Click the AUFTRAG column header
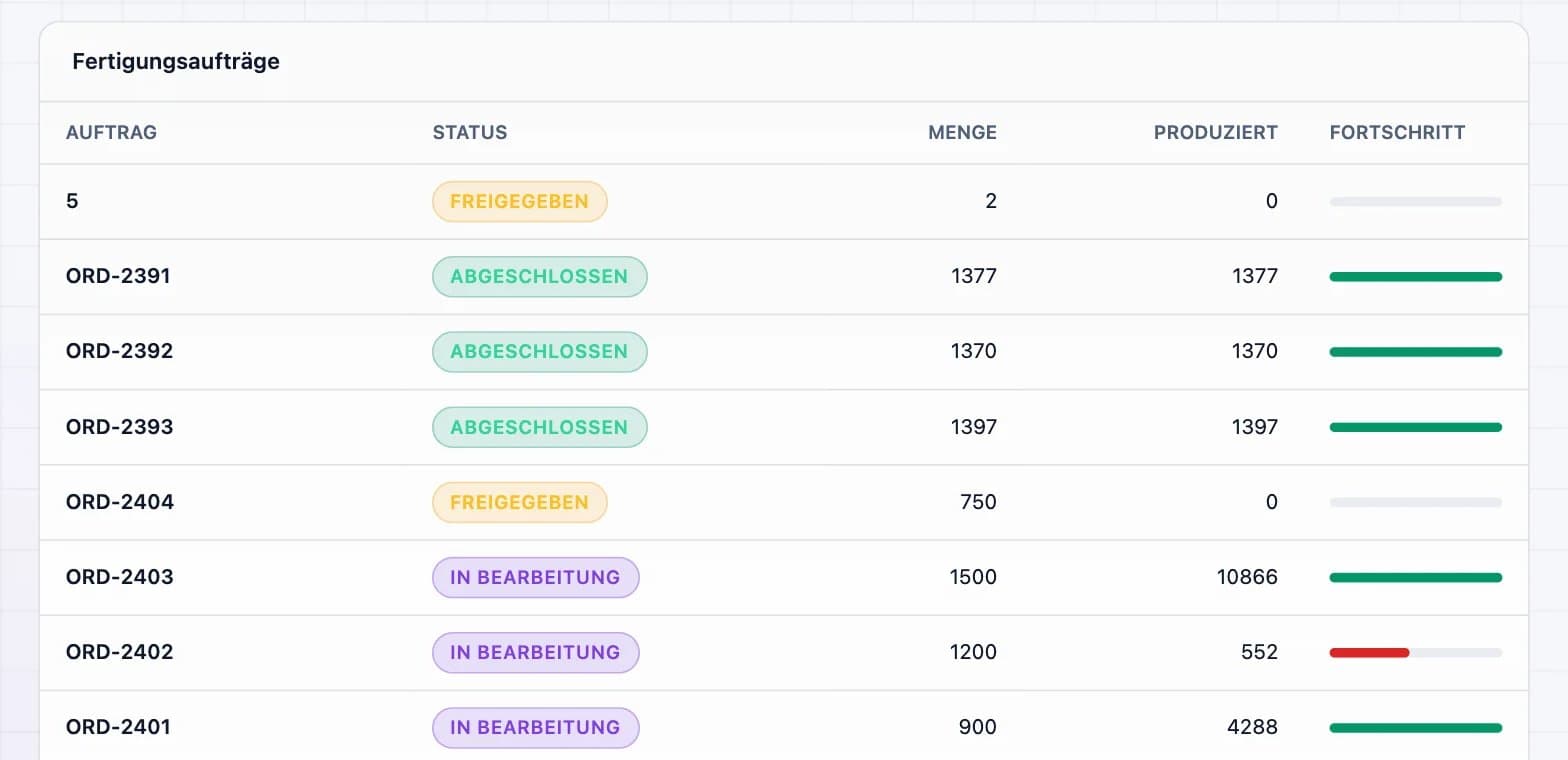1568x760 pixels. [111, 133]
